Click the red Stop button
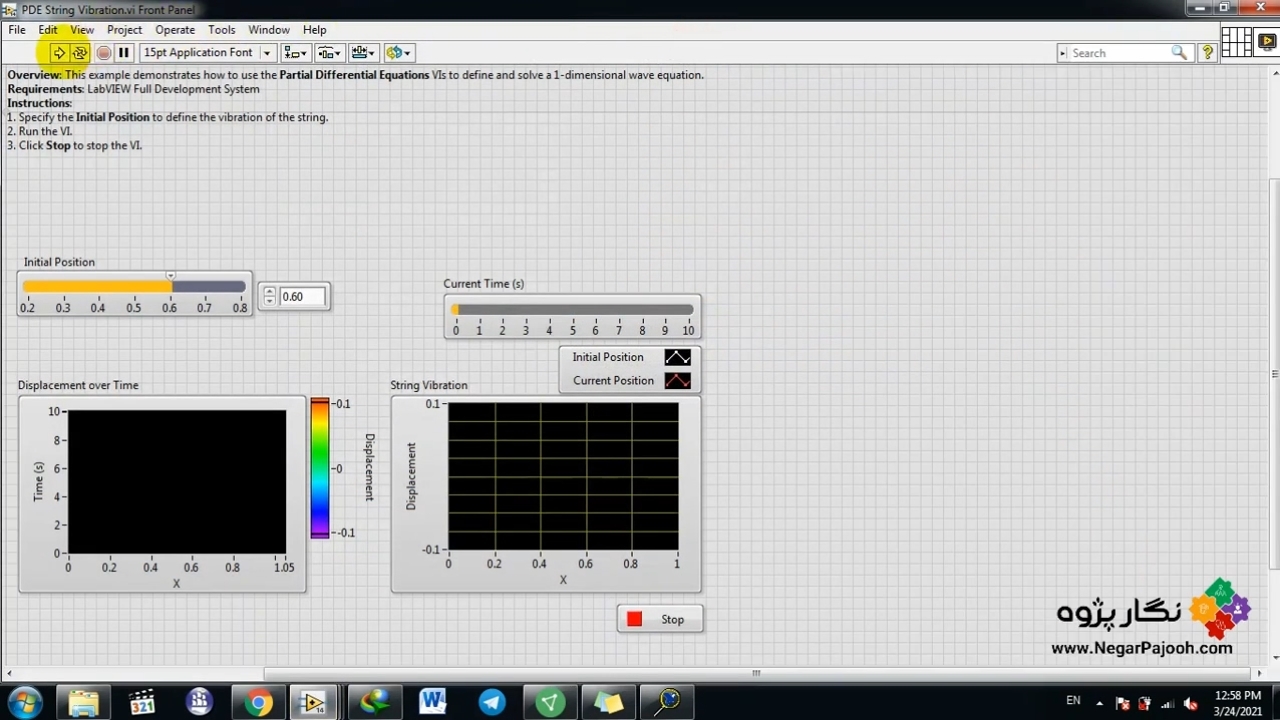The height and width of the screenshot is (720, 1280). 660,620
